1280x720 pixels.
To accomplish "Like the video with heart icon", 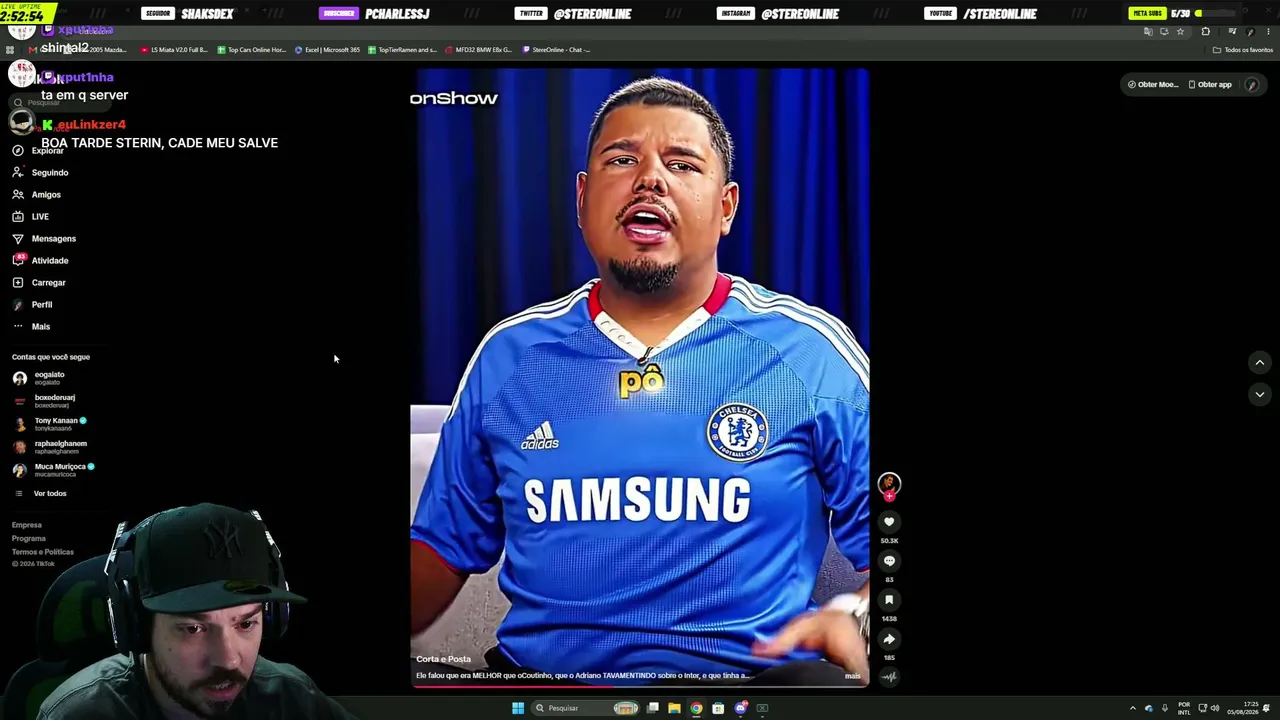I will pyautogui.click(x=889, y=522).
